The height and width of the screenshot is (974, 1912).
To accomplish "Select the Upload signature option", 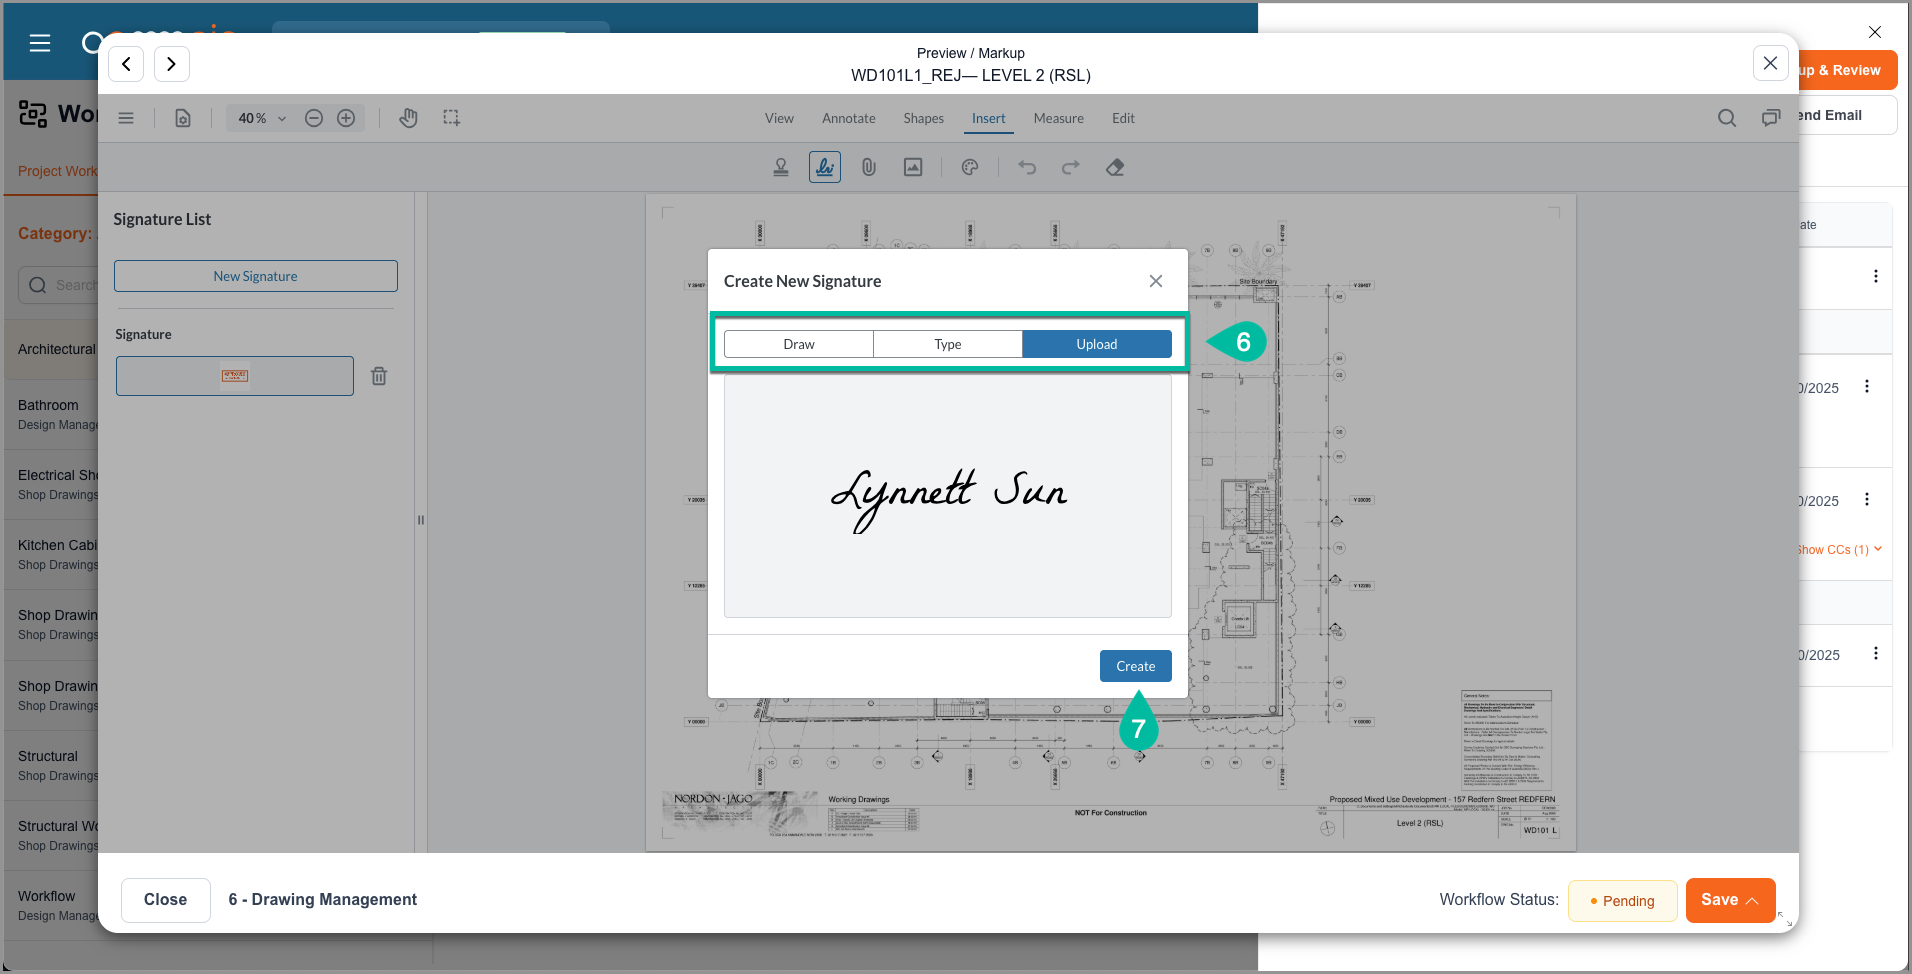I will [x=1096, y=344].
